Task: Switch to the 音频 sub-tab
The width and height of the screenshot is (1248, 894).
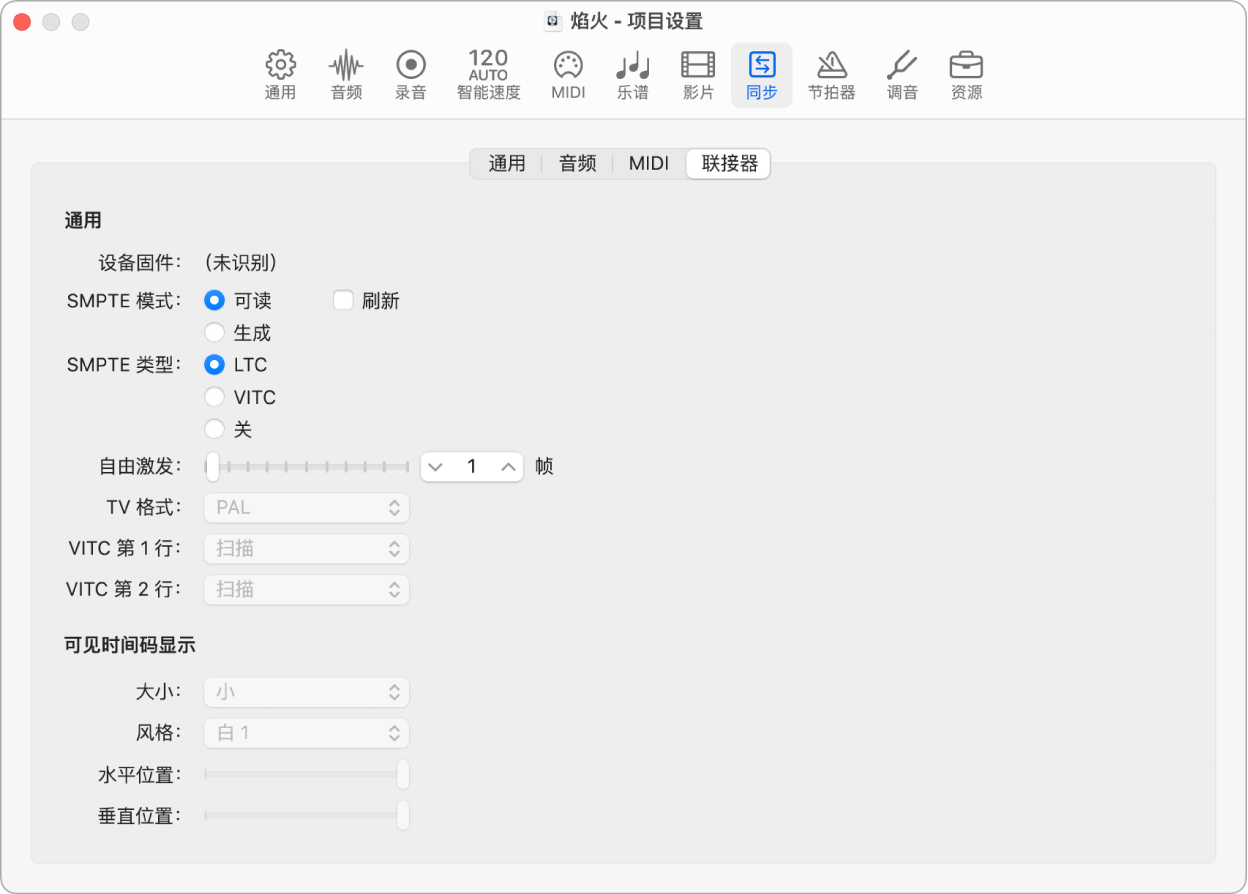Action: coord(578,163)
